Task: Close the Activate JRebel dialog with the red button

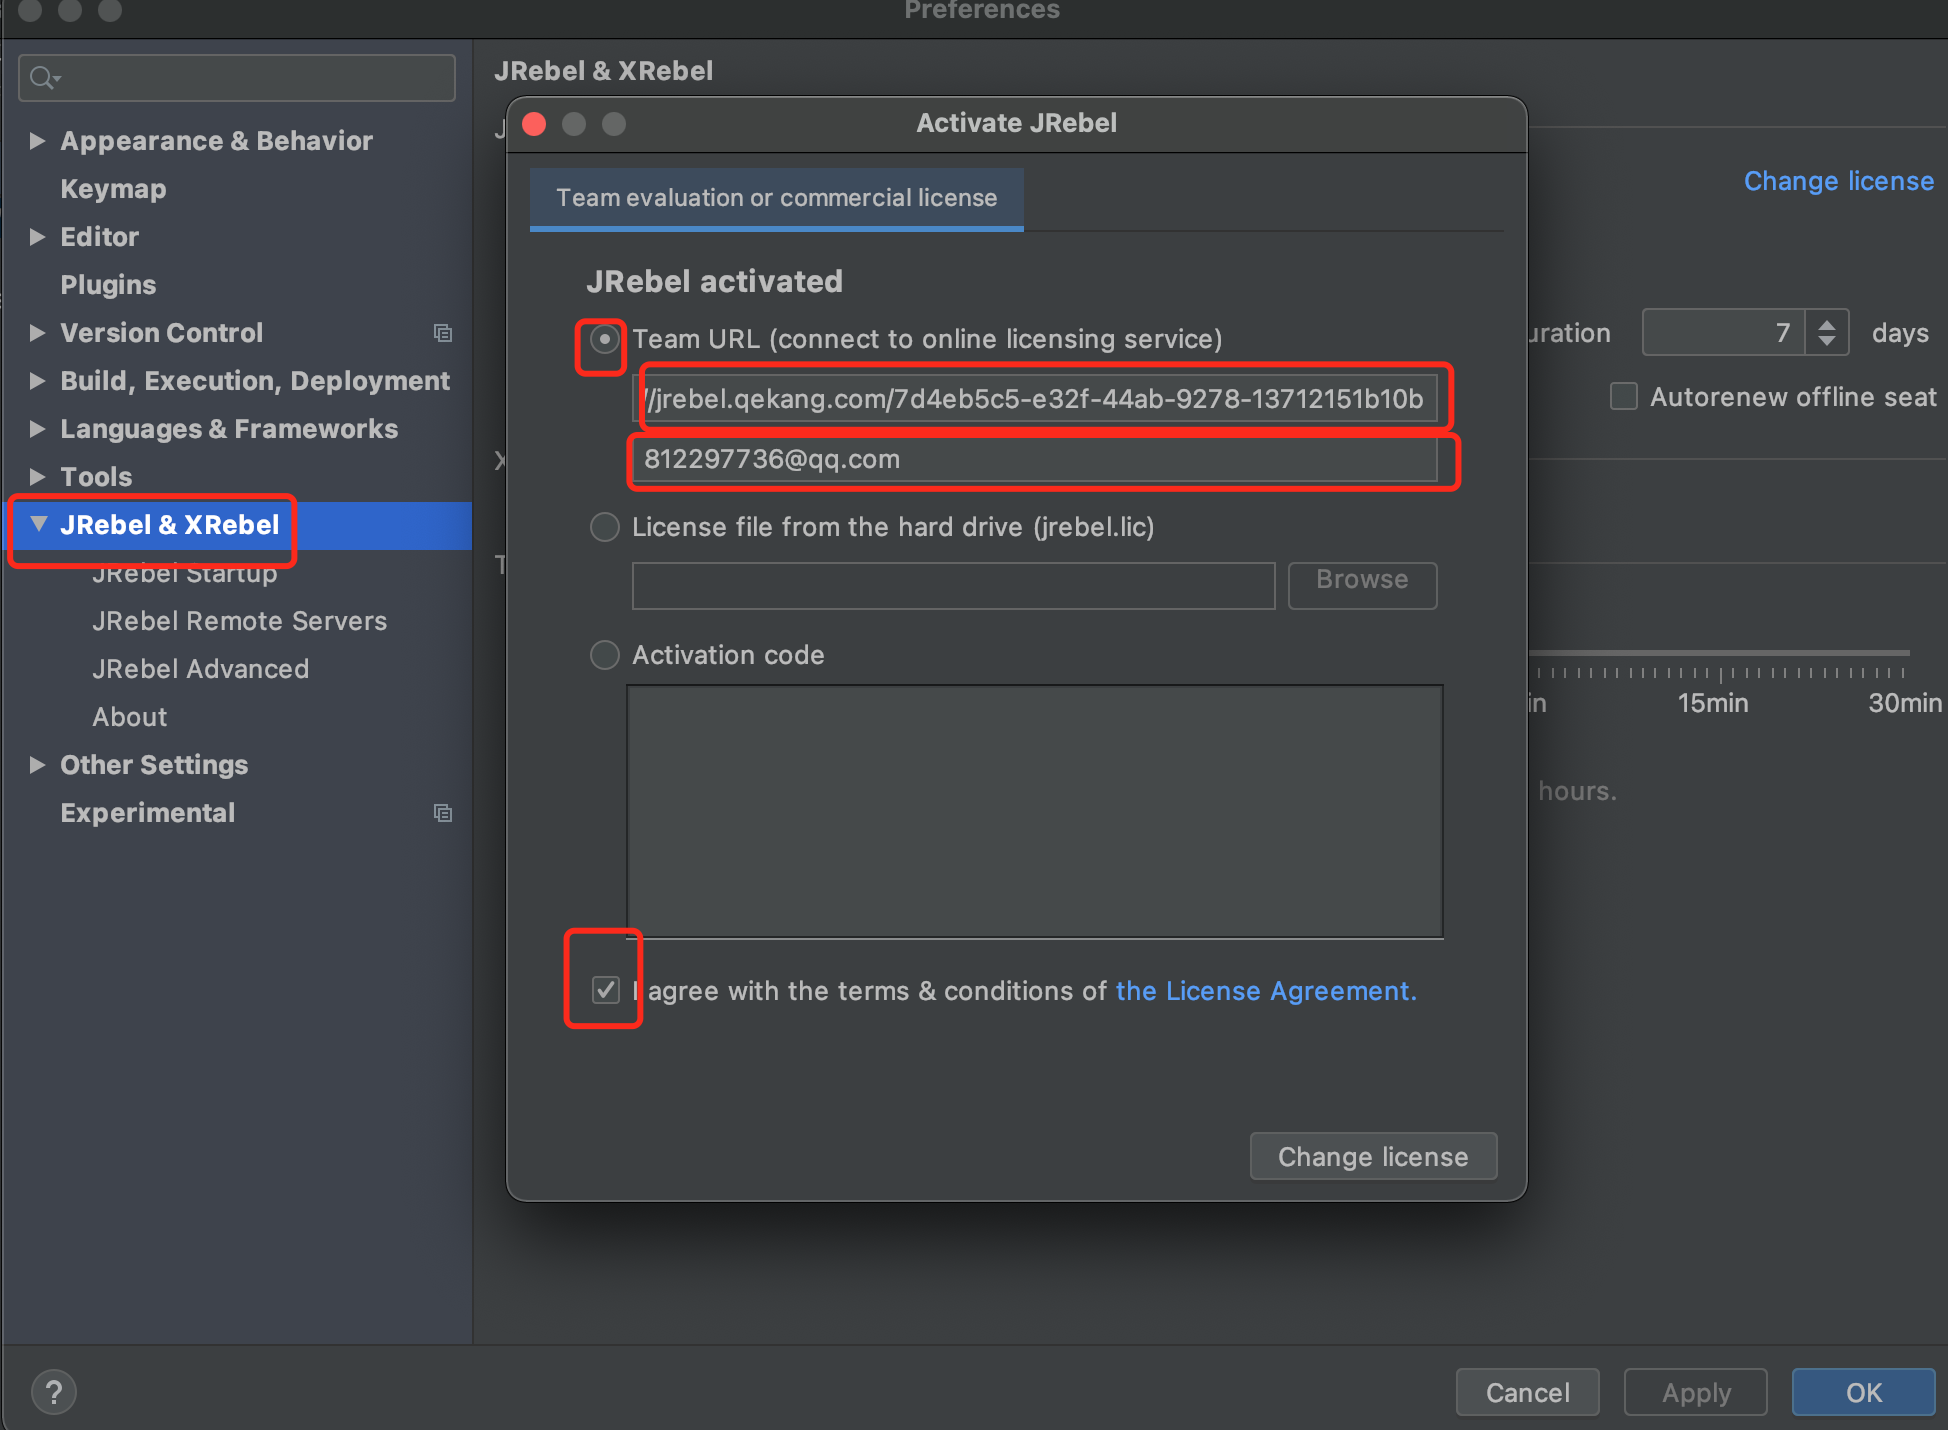Action: point(535,124)
